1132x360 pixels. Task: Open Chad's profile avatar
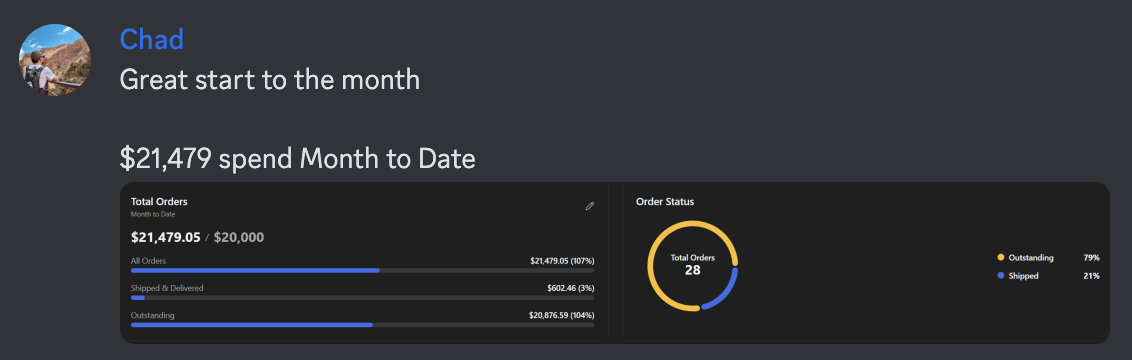[x=55, y=60]
